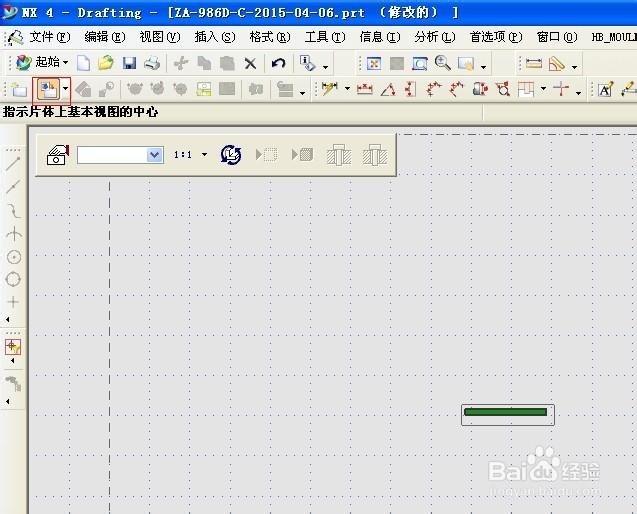Click the Print (printer) icon
The width and height of the screenshot is (637, 514).
coord(152,63)
